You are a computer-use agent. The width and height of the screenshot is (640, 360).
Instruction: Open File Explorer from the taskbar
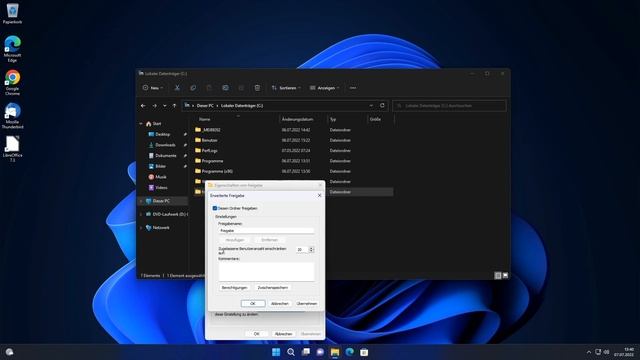pyautogui.click(x=335, y=352)
